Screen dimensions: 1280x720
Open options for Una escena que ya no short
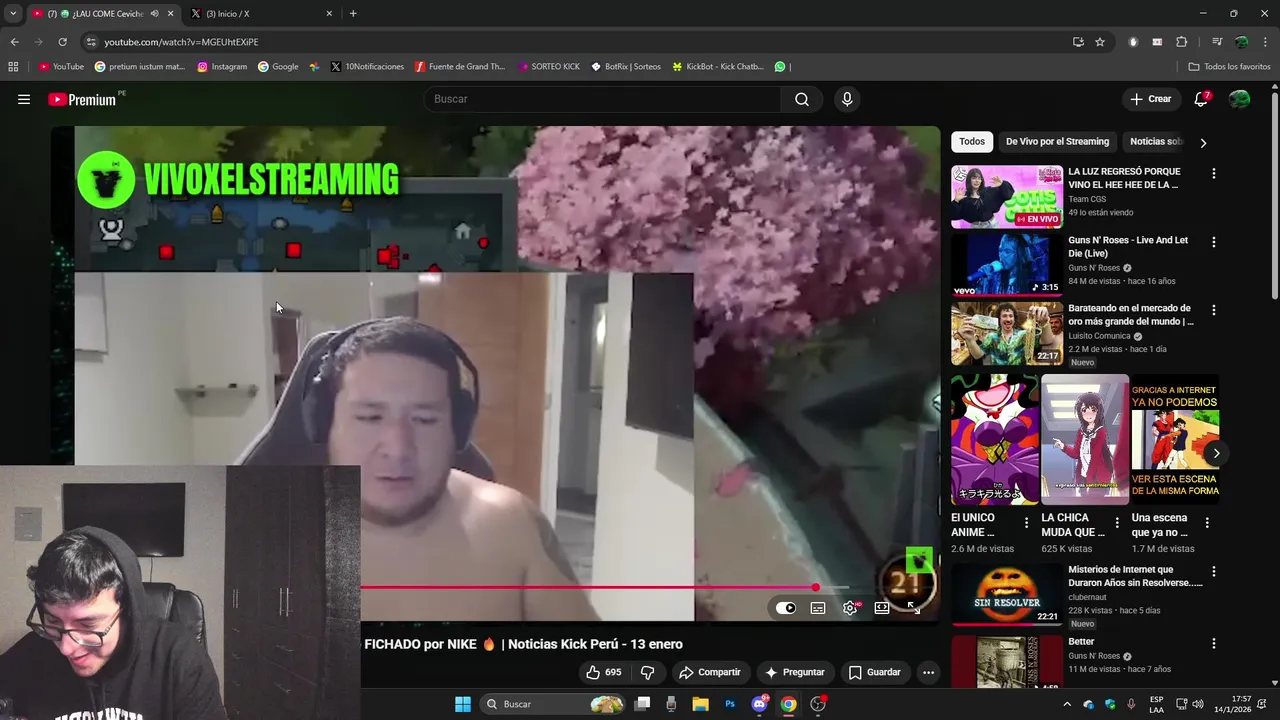click(x=1207, y=522)
